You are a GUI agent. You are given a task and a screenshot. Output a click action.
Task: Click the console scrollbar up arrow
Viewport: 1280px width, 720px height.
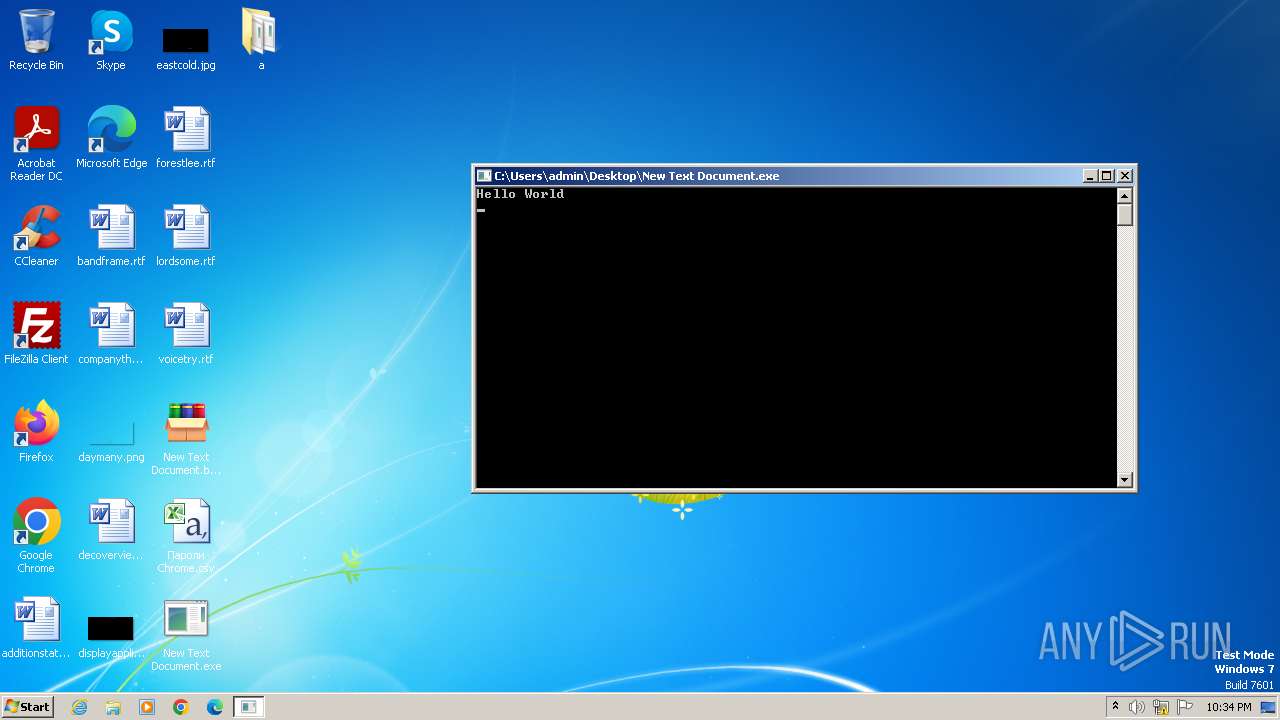[x=1125, y=195]
